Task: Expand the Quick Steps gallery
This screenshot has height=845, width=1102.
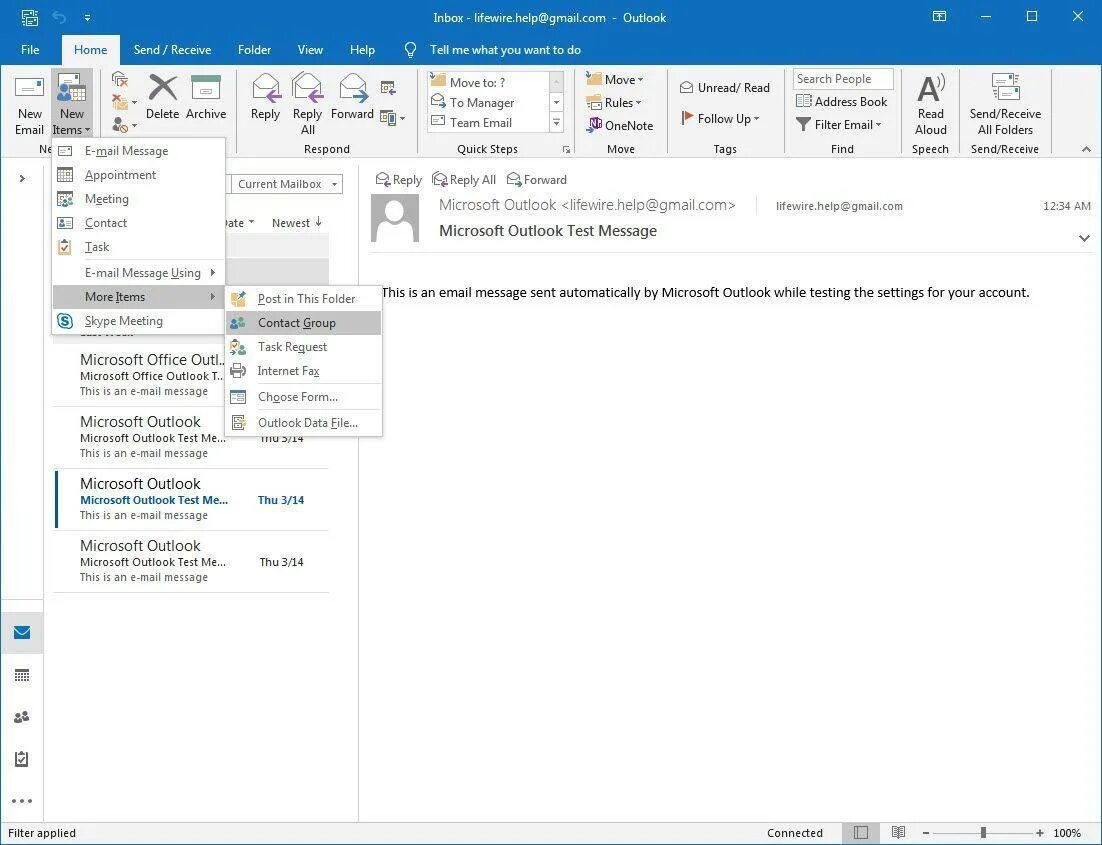Action: pos(556,123)
